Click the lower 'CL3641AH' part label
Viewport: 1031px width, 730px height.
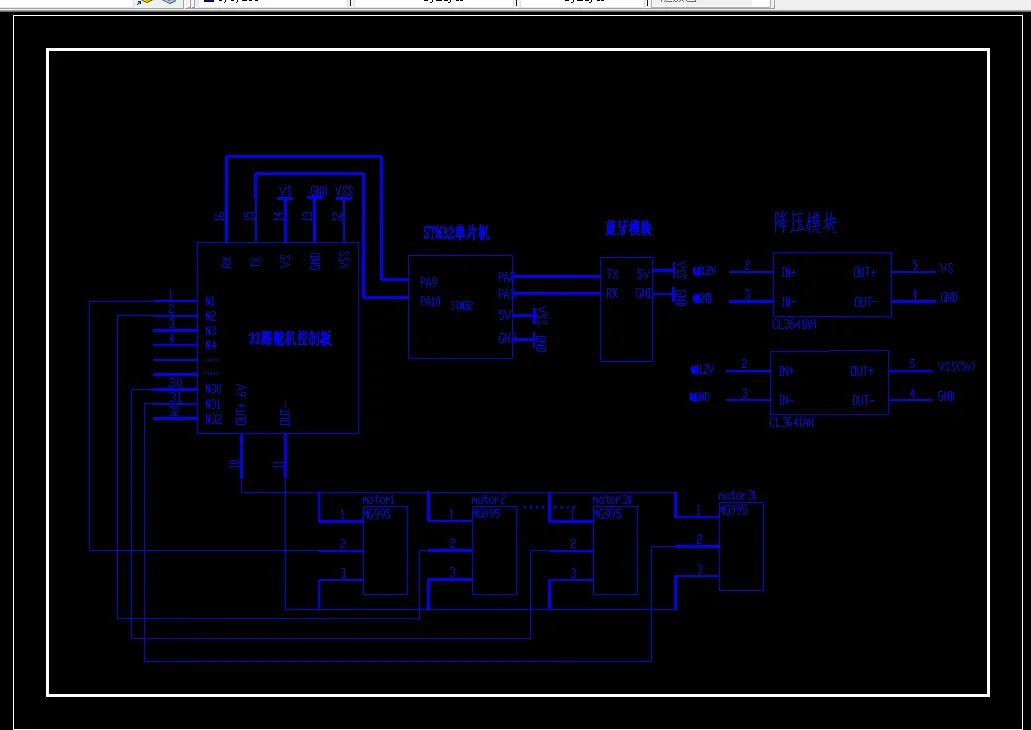click(792, 422)
